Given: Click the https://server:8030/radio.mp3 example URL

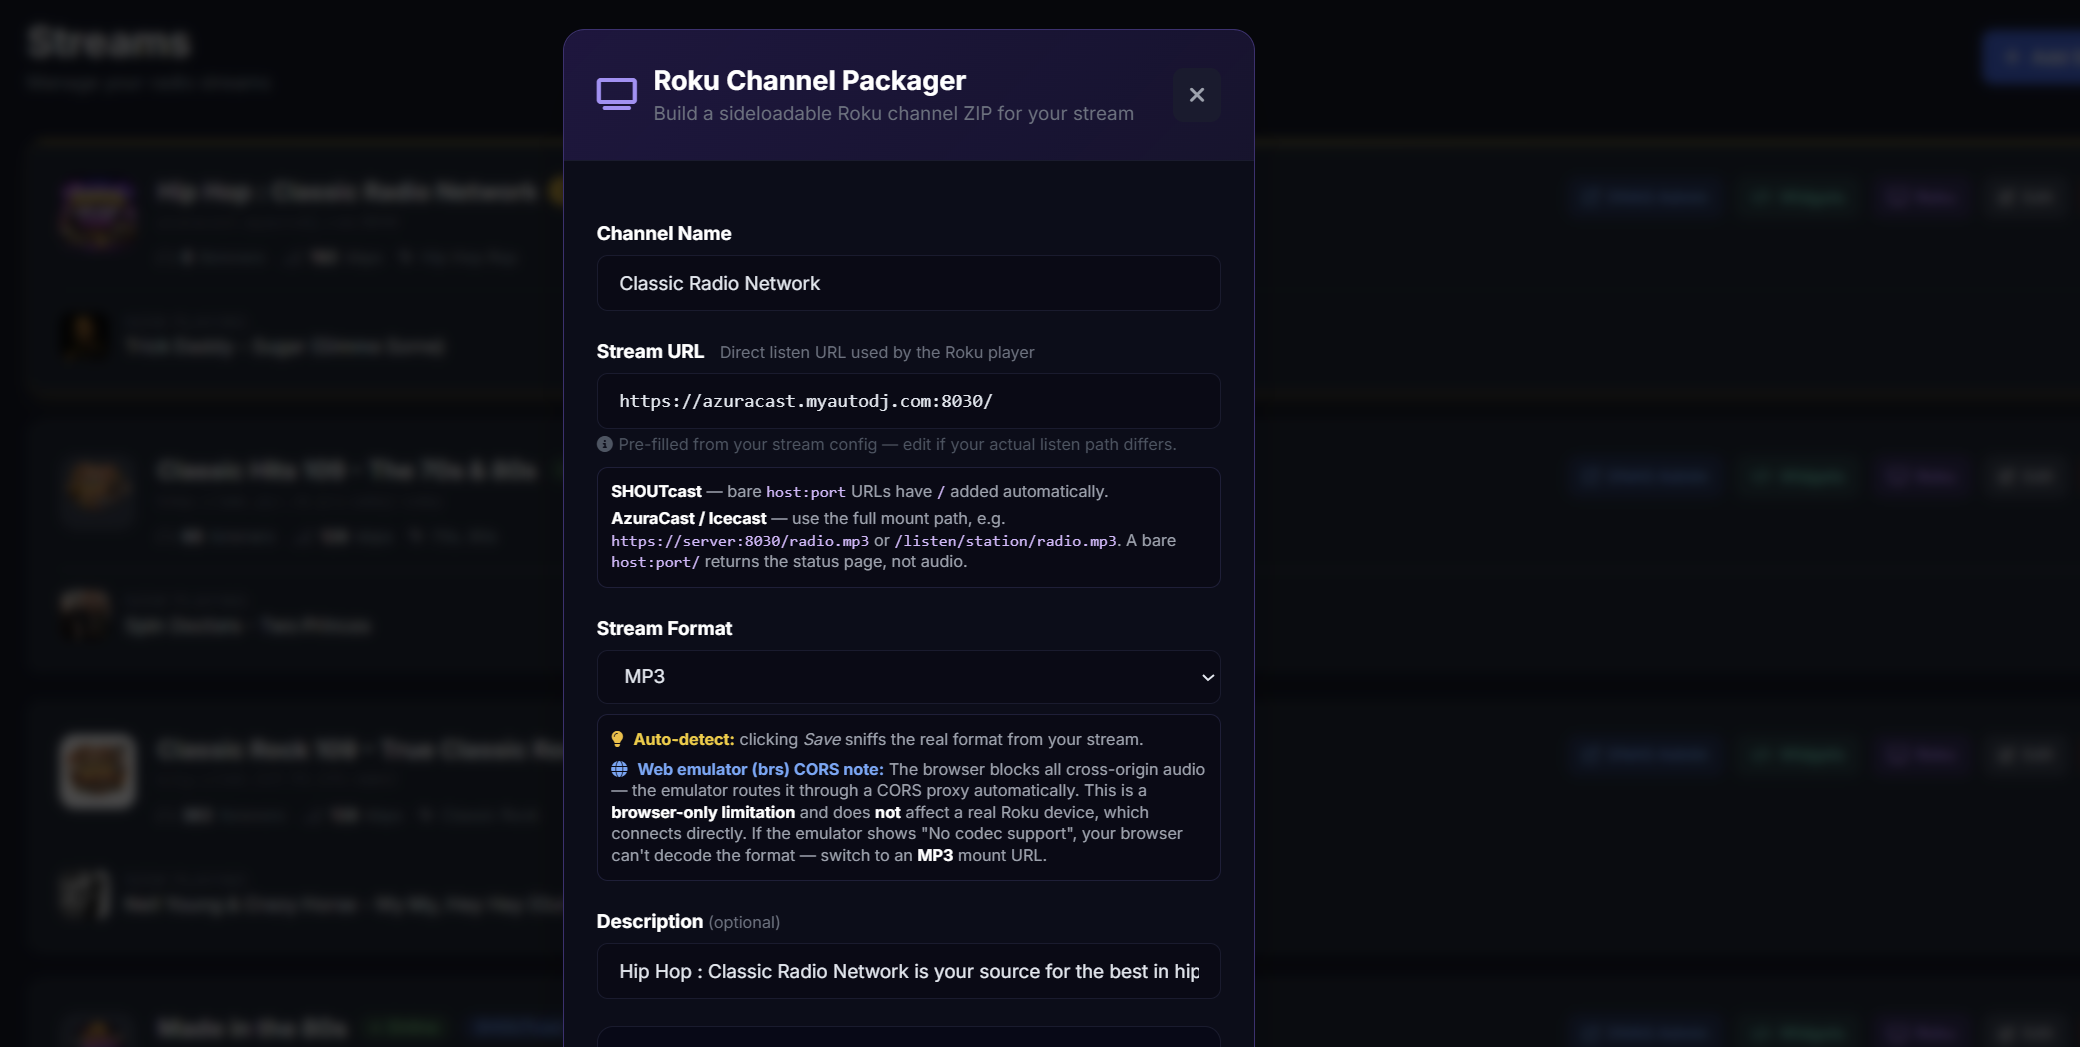Looking at the screenshot, I should (740, 541).
